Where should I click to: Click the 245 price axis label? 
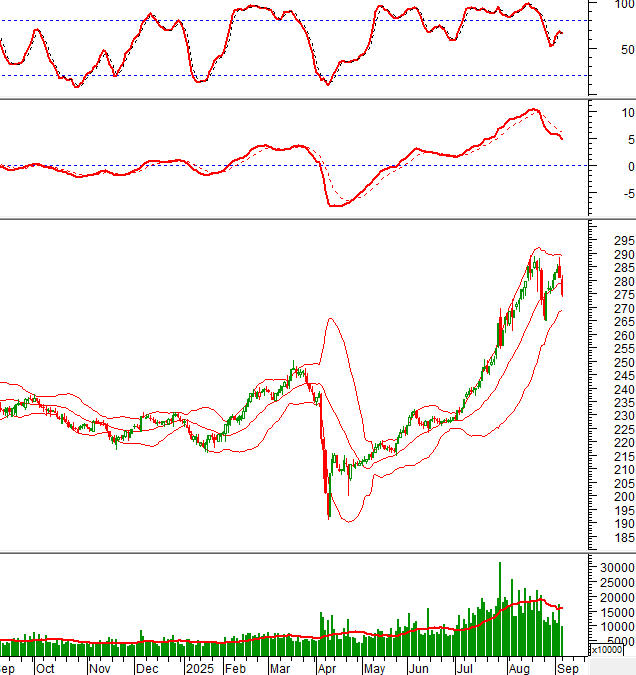624,376
